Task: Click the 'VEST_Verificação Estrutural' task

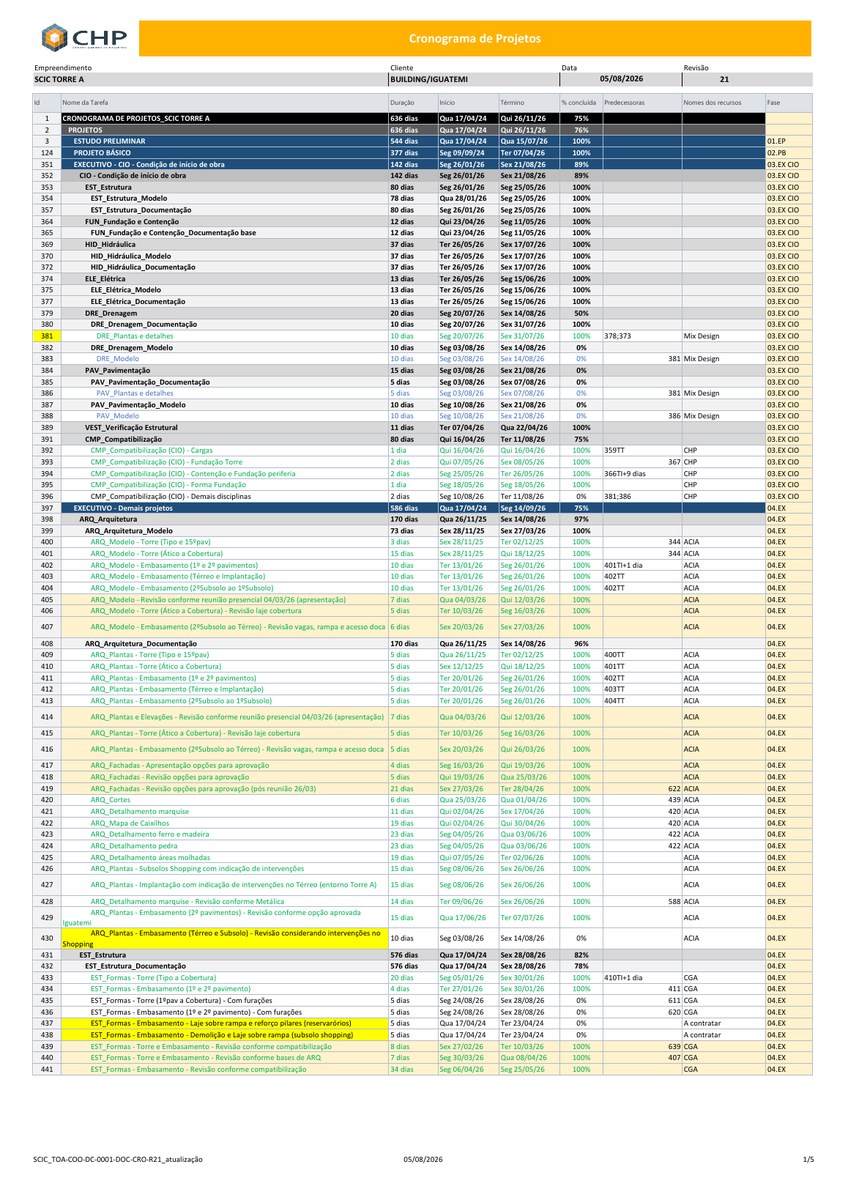Action: coord(134,428)
